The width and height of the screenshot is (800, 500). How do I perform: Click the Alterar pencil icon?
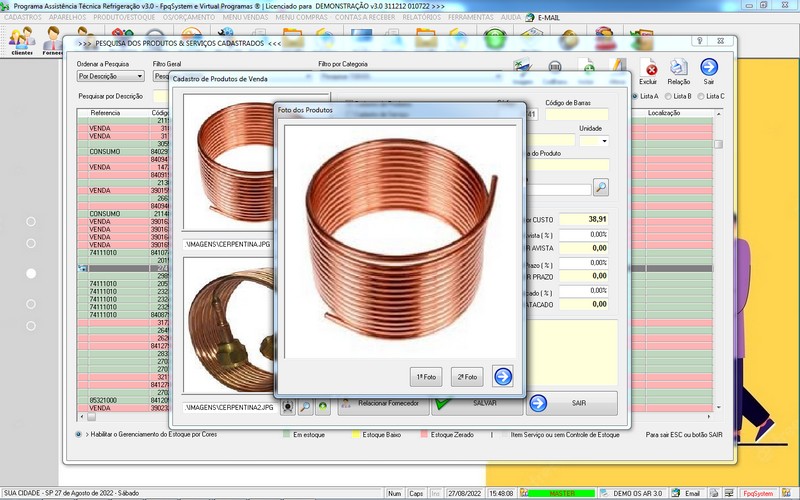[x=617, y=71]
